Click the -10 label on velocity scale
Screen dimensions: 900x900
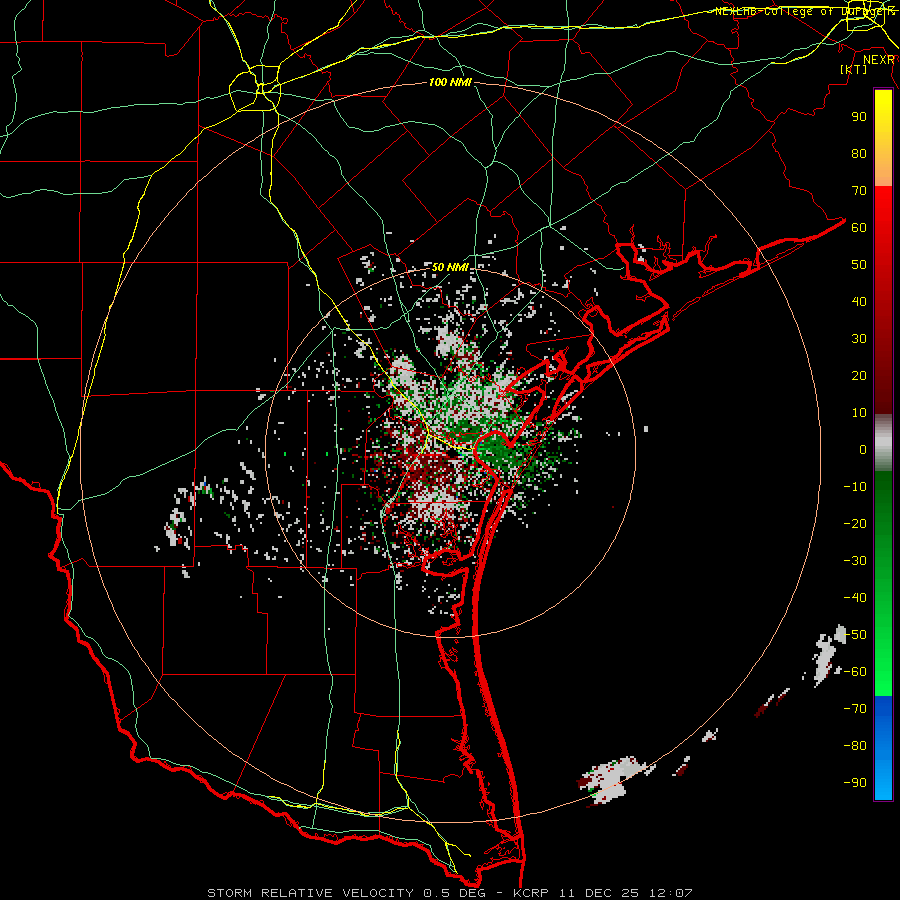855,487
